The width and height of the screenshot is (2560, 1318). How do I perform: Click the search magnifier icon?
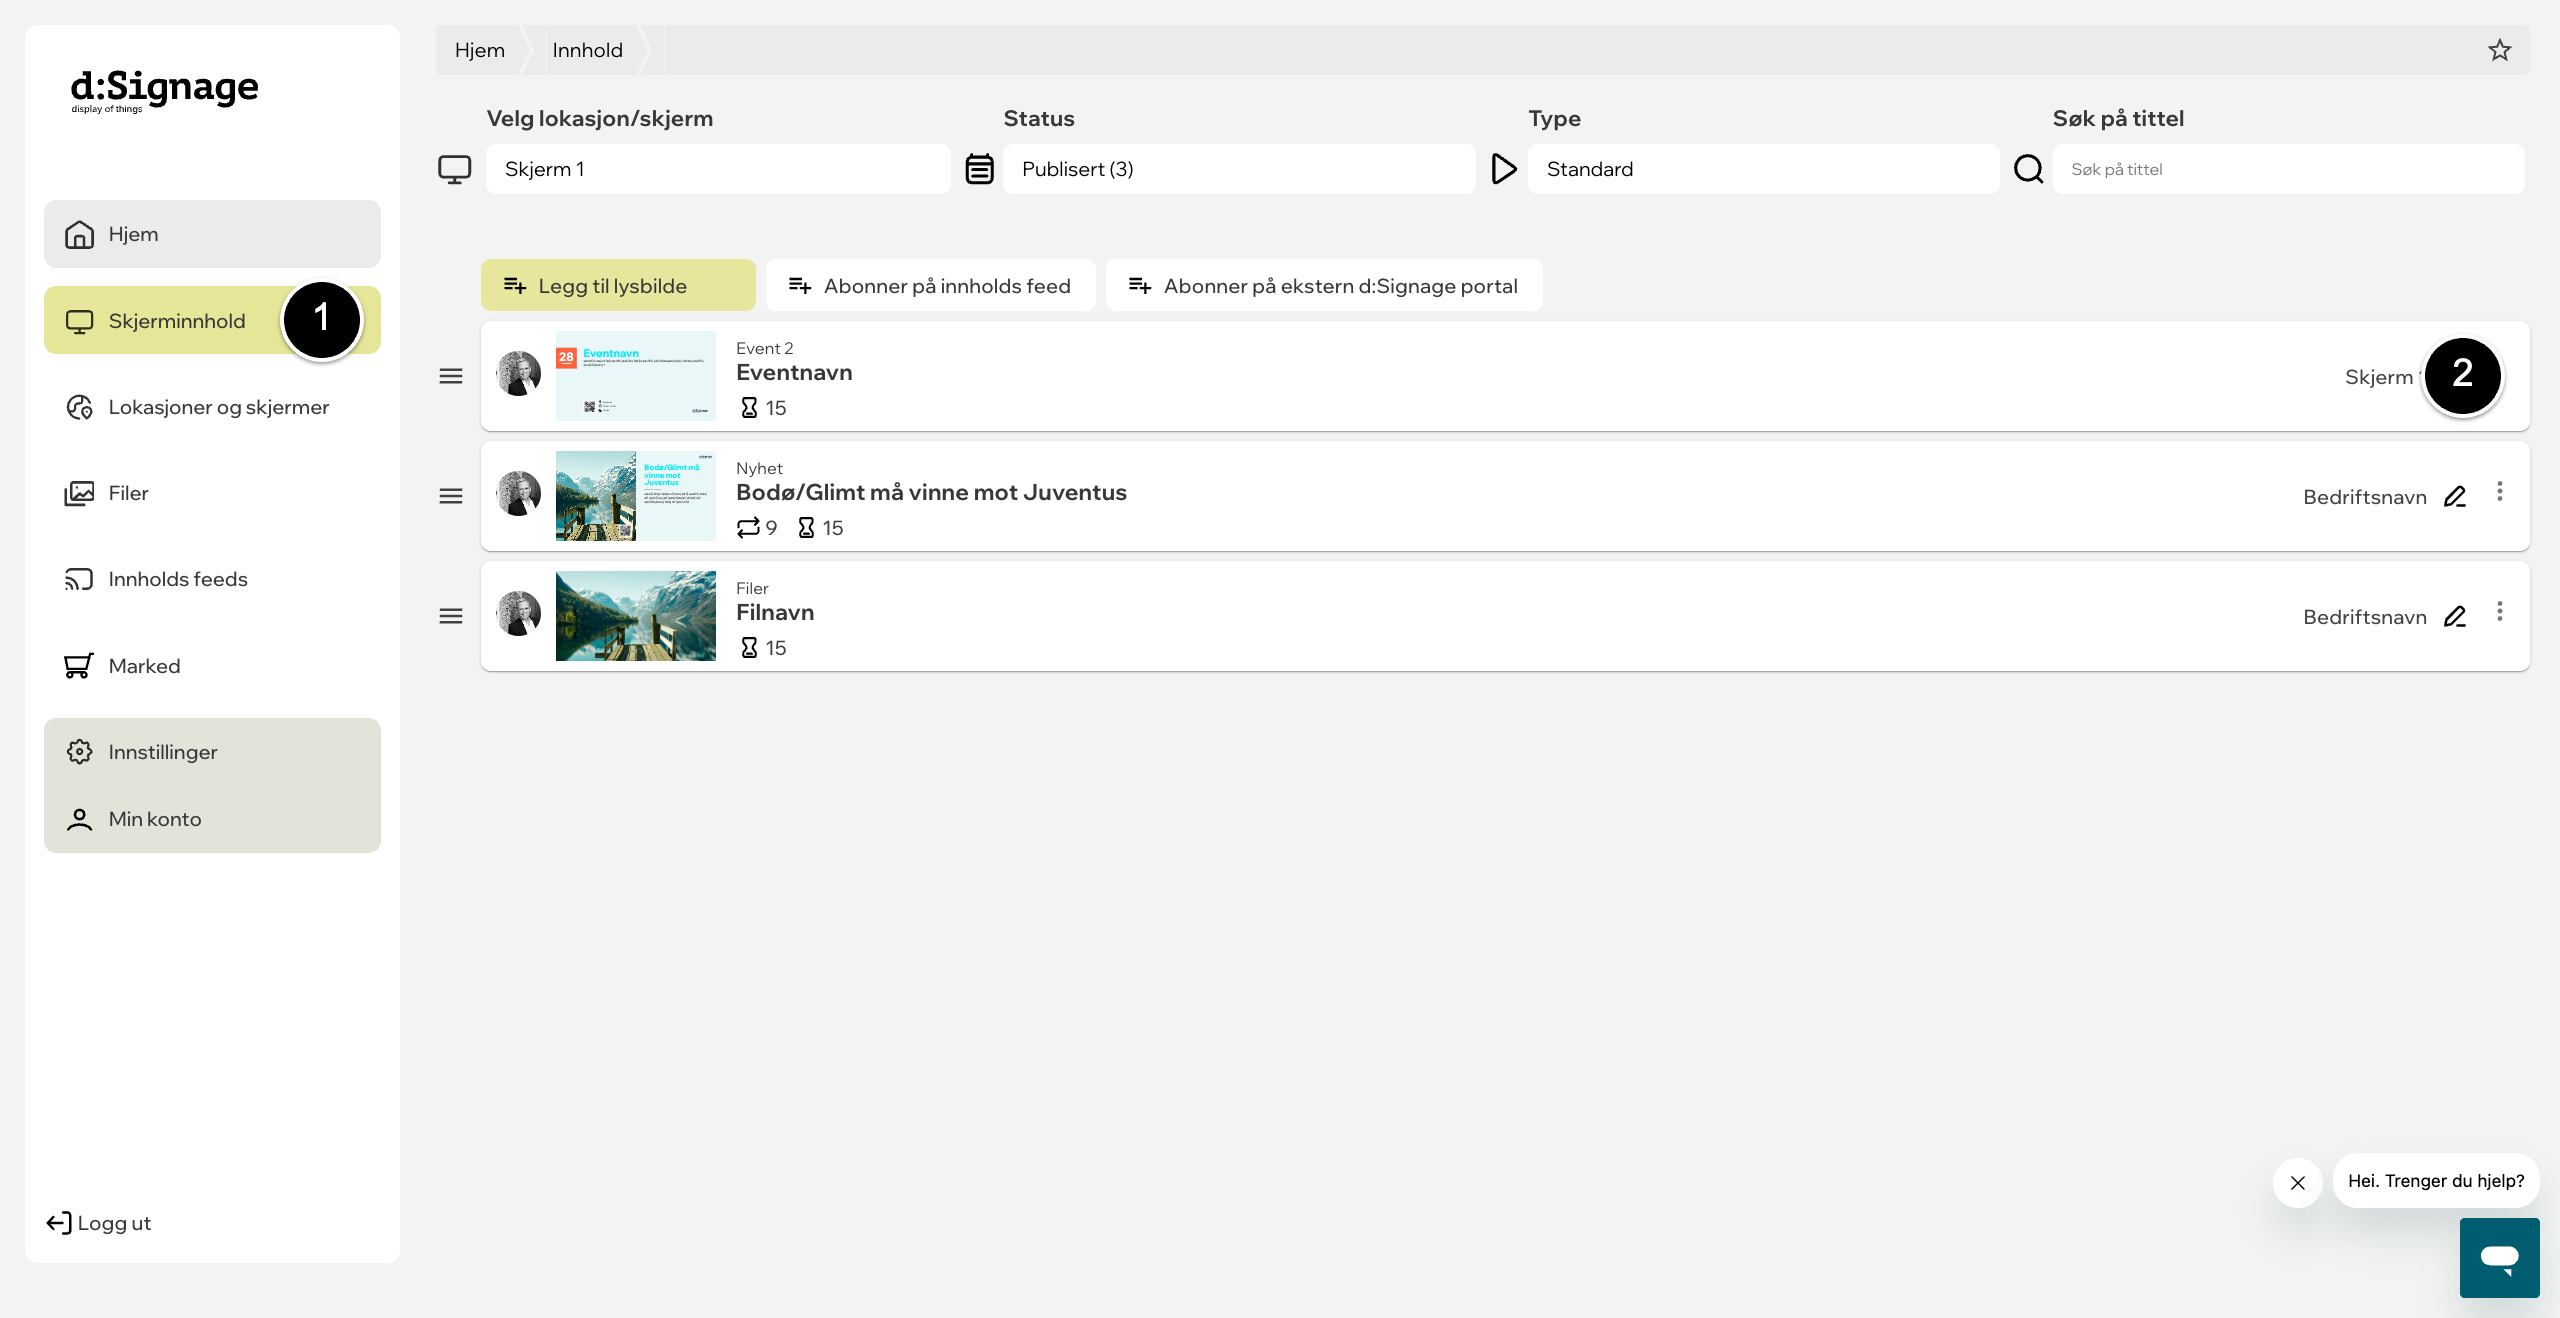pyautogui.click(x=2028, y=169)
